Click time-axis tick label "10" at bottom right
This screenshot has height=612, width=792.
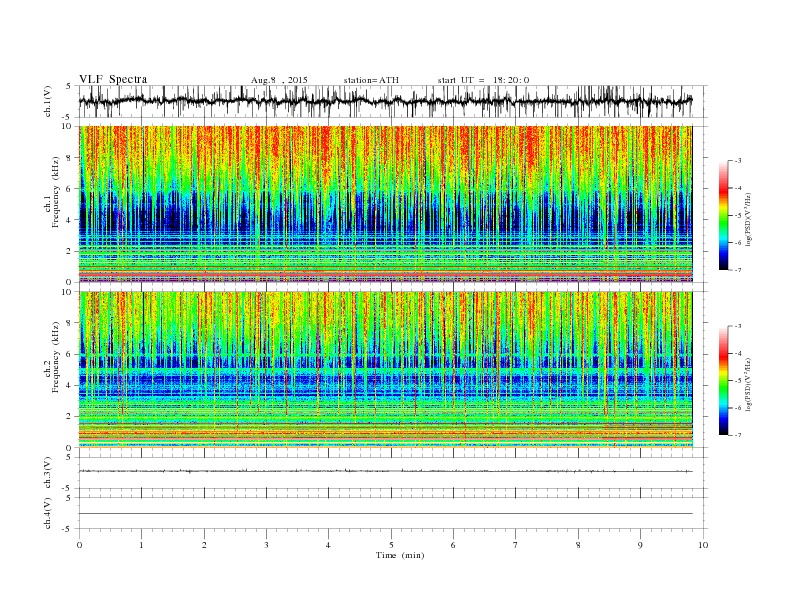click(x=703, y=545)
